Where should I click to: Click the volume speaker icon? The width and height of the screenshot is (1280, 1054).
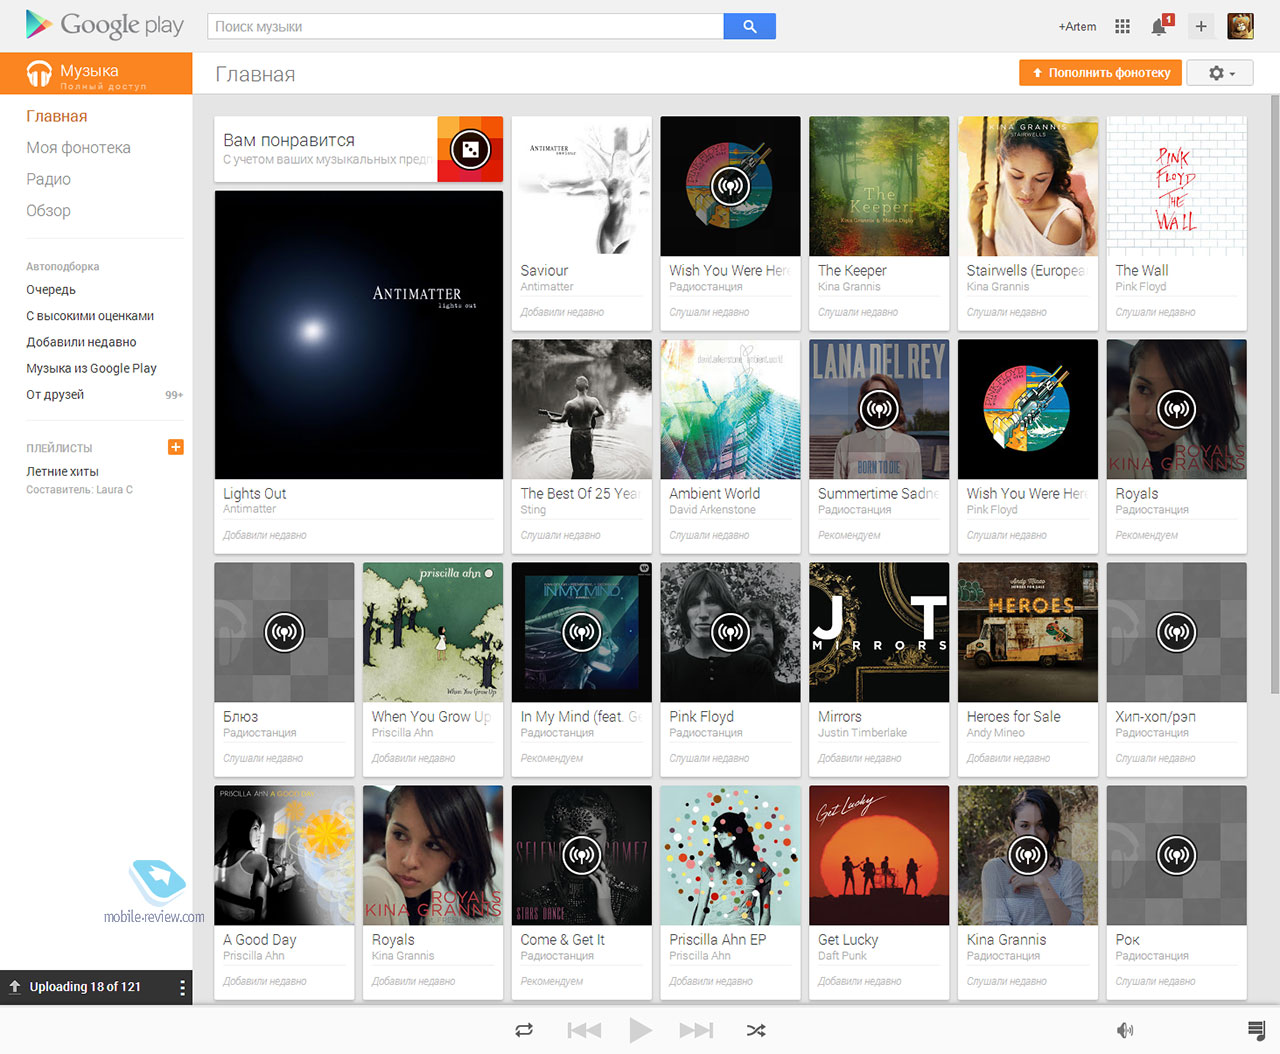click(1125, 1030)
